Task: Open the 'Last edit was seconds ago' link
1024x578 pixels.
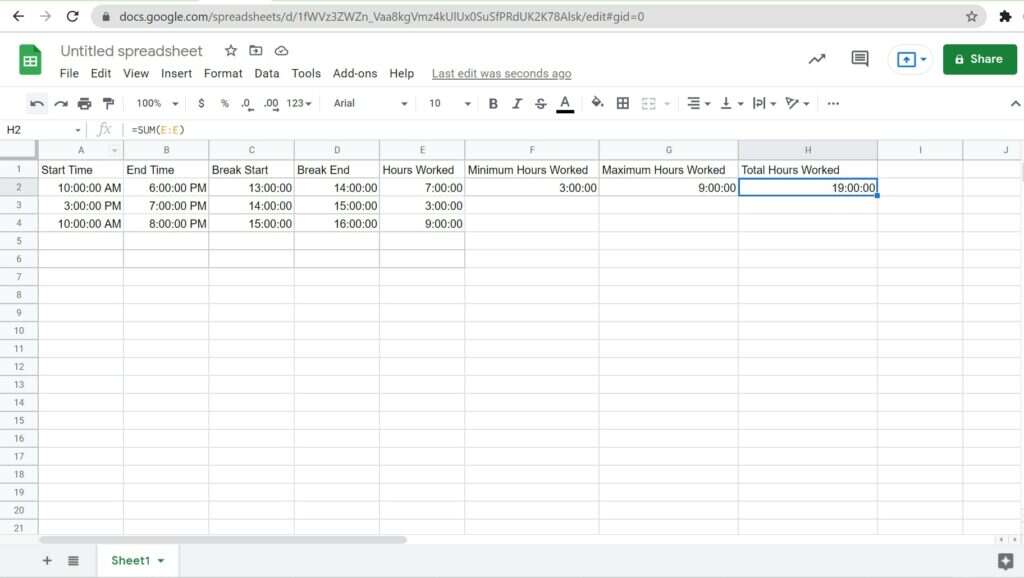Action: pyautogui.click(x=501, y=73)
